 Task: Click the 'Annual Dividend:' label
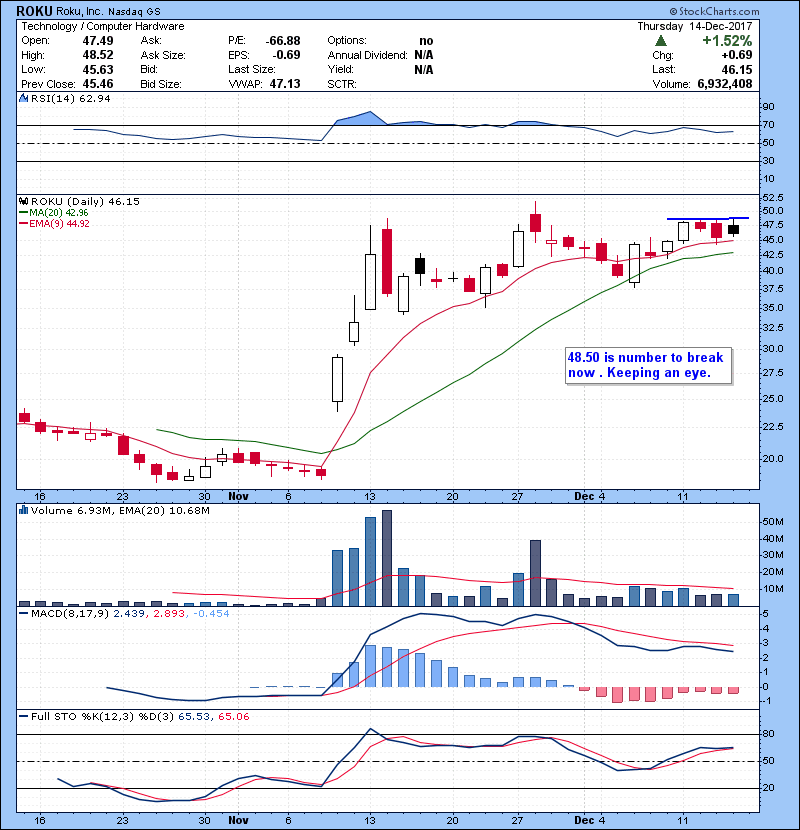pyautogui.click(x=367, y=55)
